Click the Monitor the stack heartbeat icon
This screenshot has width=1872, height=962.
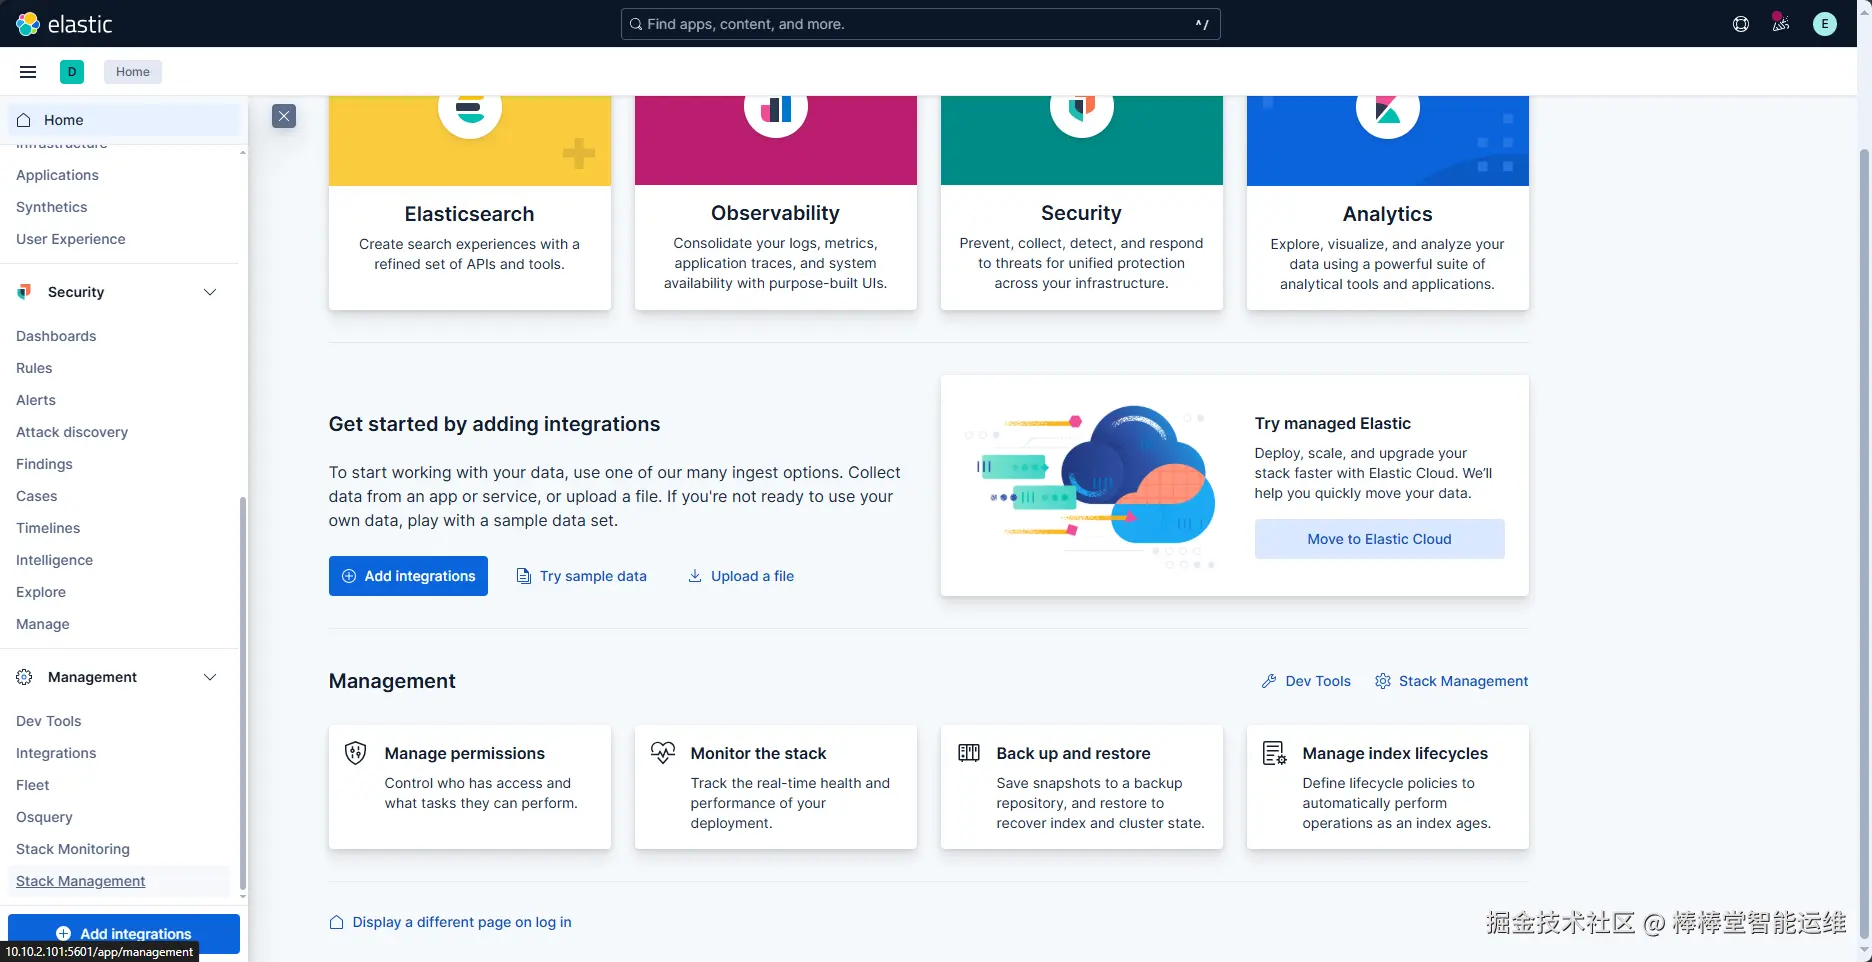coord(663,752)
